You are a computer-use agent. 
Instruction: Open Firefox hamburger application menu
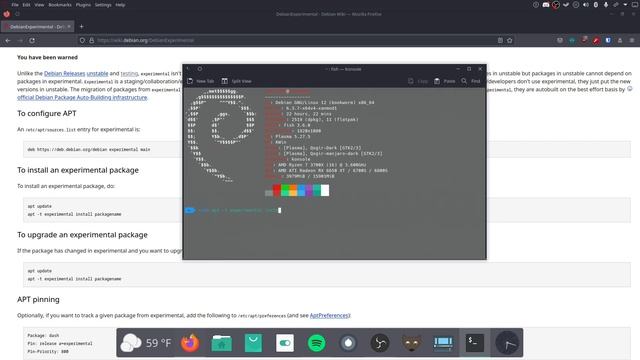point(632,40)
